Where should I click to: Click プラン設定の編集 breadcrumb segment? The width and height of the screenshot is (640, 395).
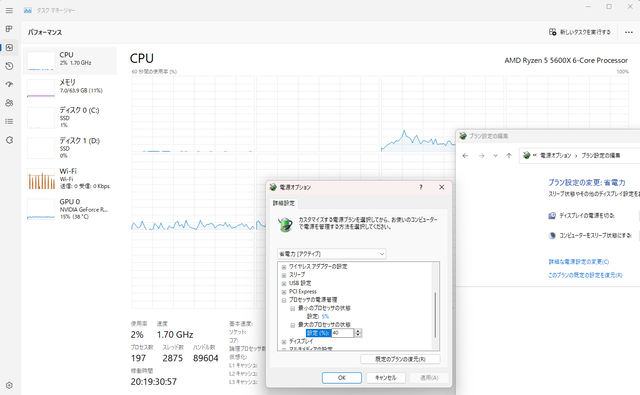[x=601, y=155]
